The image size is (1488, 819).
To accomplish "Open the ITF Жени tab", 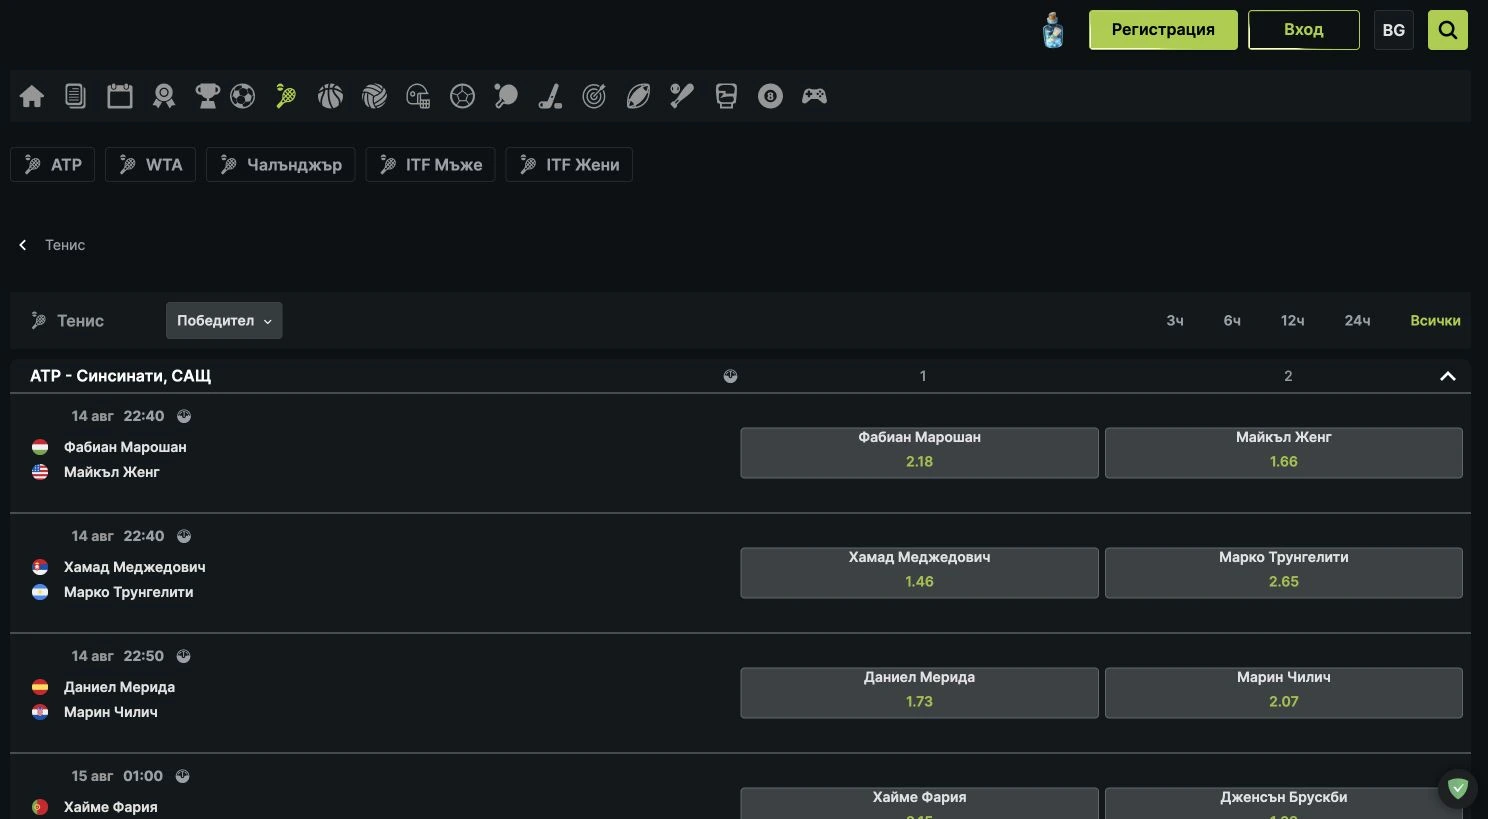I will [x=569, y=165].
